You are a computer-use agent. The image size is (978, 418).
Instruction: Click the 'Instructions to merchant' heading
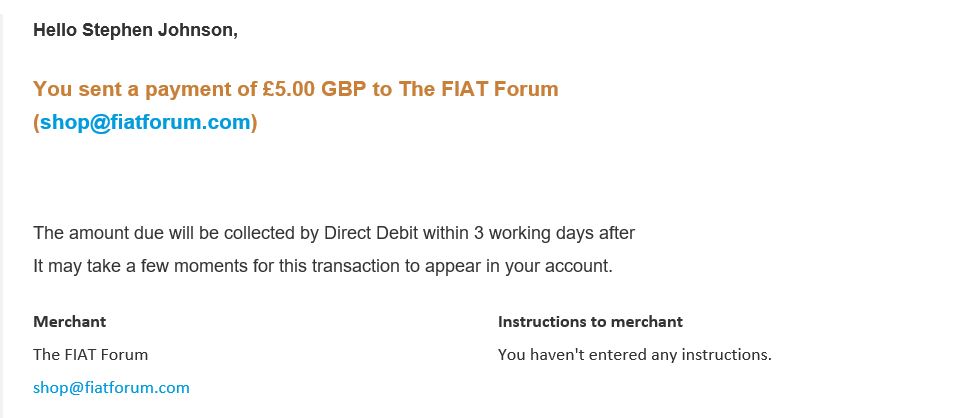coord(590,322)
